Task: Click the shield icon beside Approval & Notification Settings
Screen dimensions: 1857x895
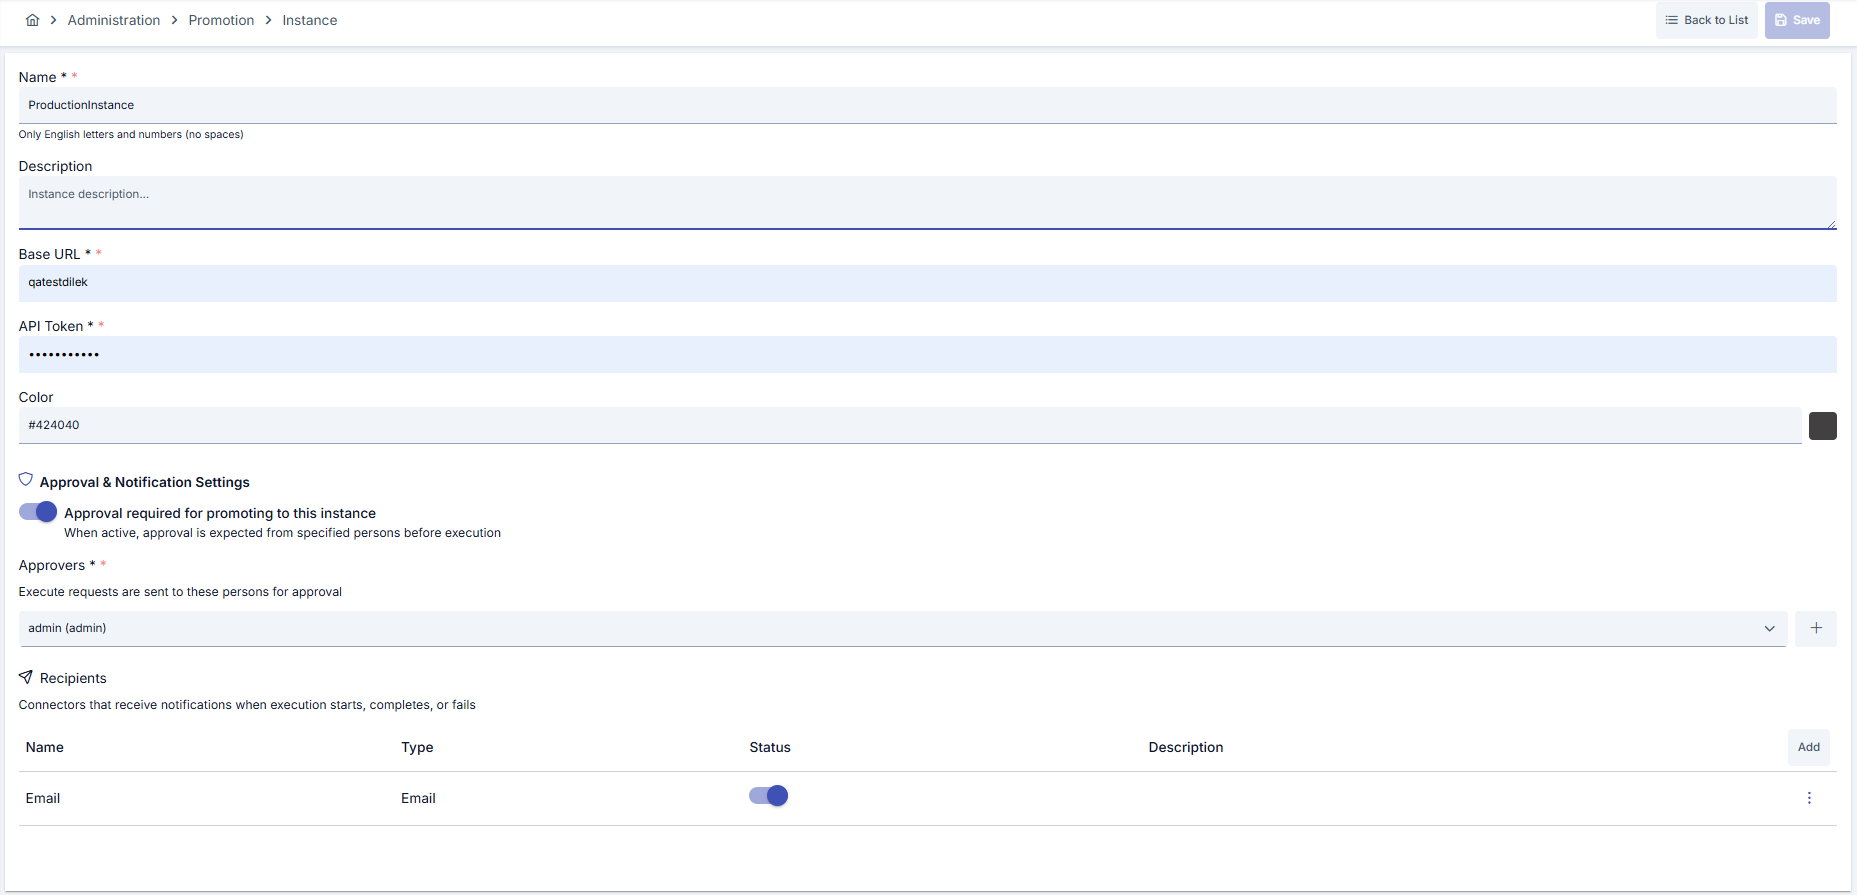Action: (26, 480)
